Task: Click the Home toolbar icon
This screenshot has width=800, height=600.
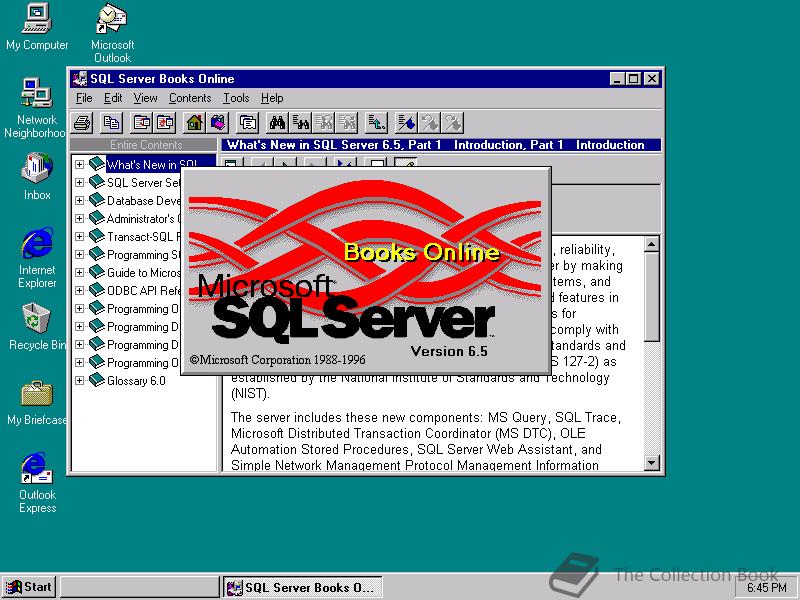Action: (194, 123)
